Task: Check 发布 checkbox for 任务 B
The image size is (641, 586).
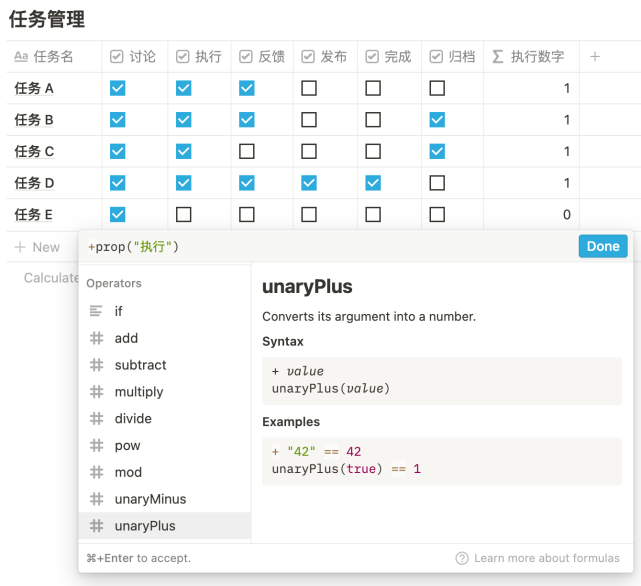Action: point(309,120)
